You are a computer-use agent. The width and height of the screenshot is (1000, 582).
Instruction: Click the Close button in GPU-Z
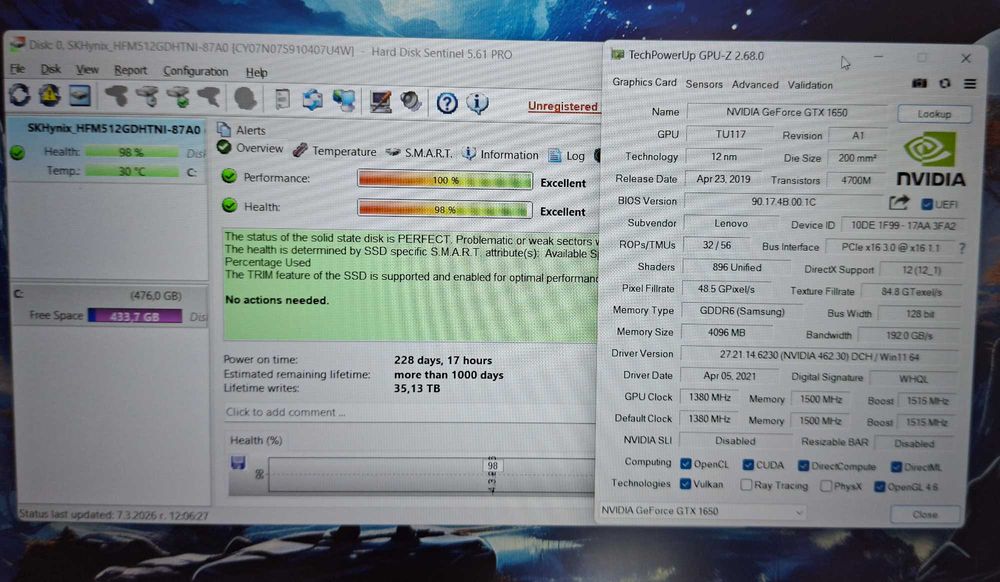click(x=925, y=514)
